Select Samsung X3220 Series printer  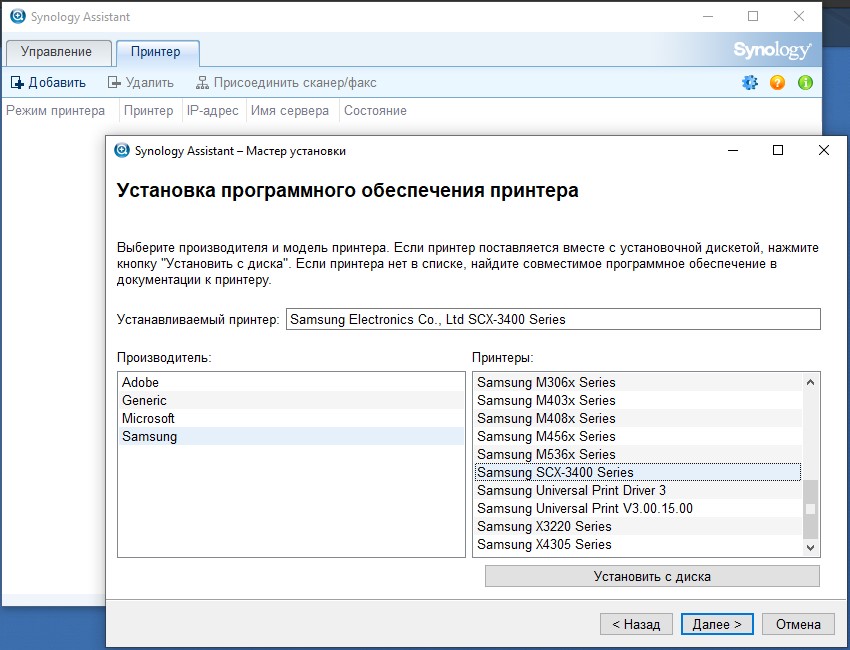(x=638, y=526)
